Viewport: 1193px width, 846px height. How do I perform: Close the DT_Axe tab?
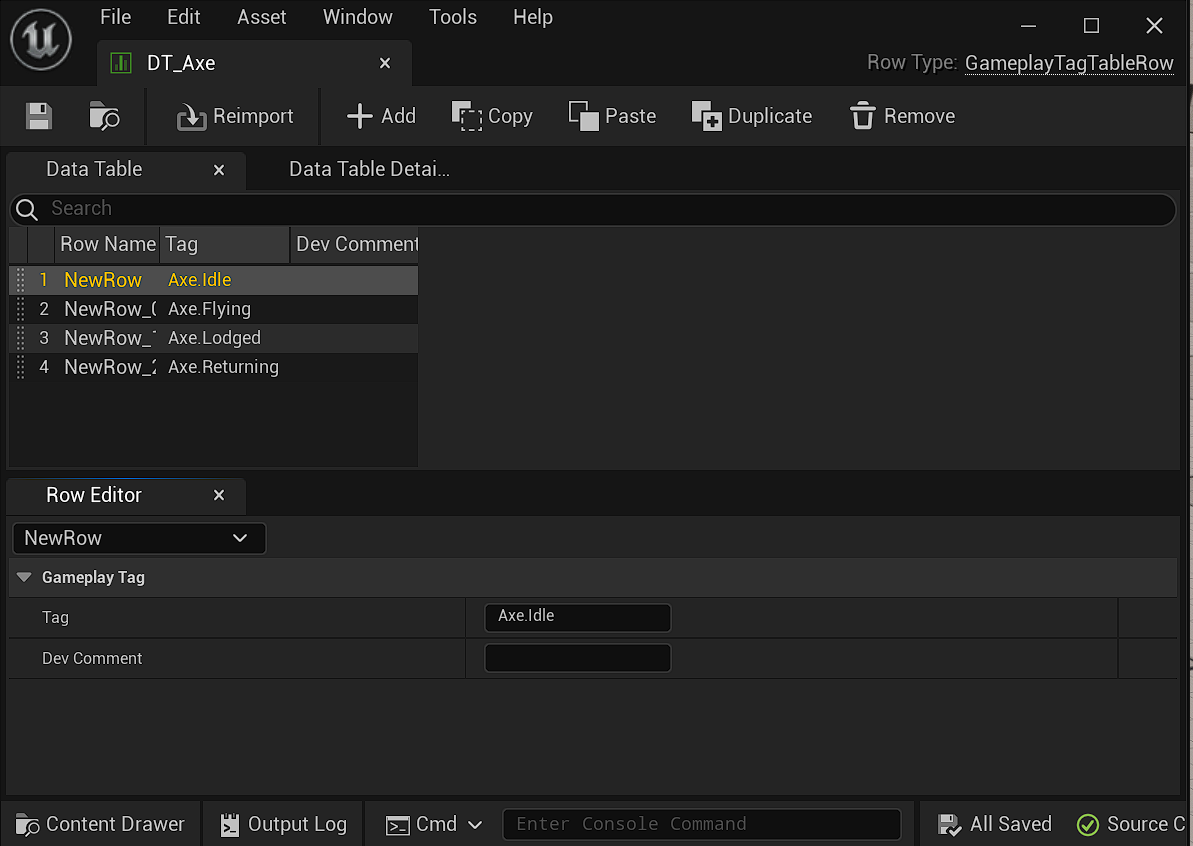pyautogui.click(x=385, y=63)
